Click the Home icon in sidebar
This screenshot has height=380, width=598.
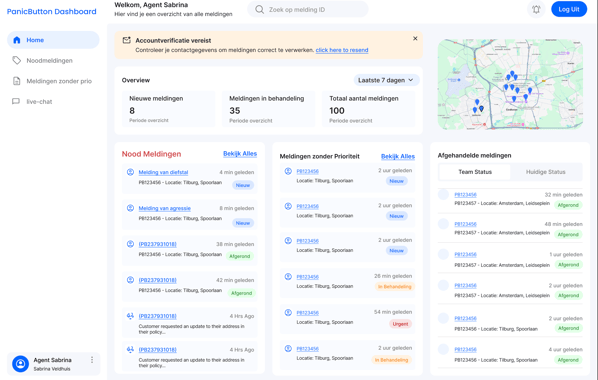click(16, 40)
